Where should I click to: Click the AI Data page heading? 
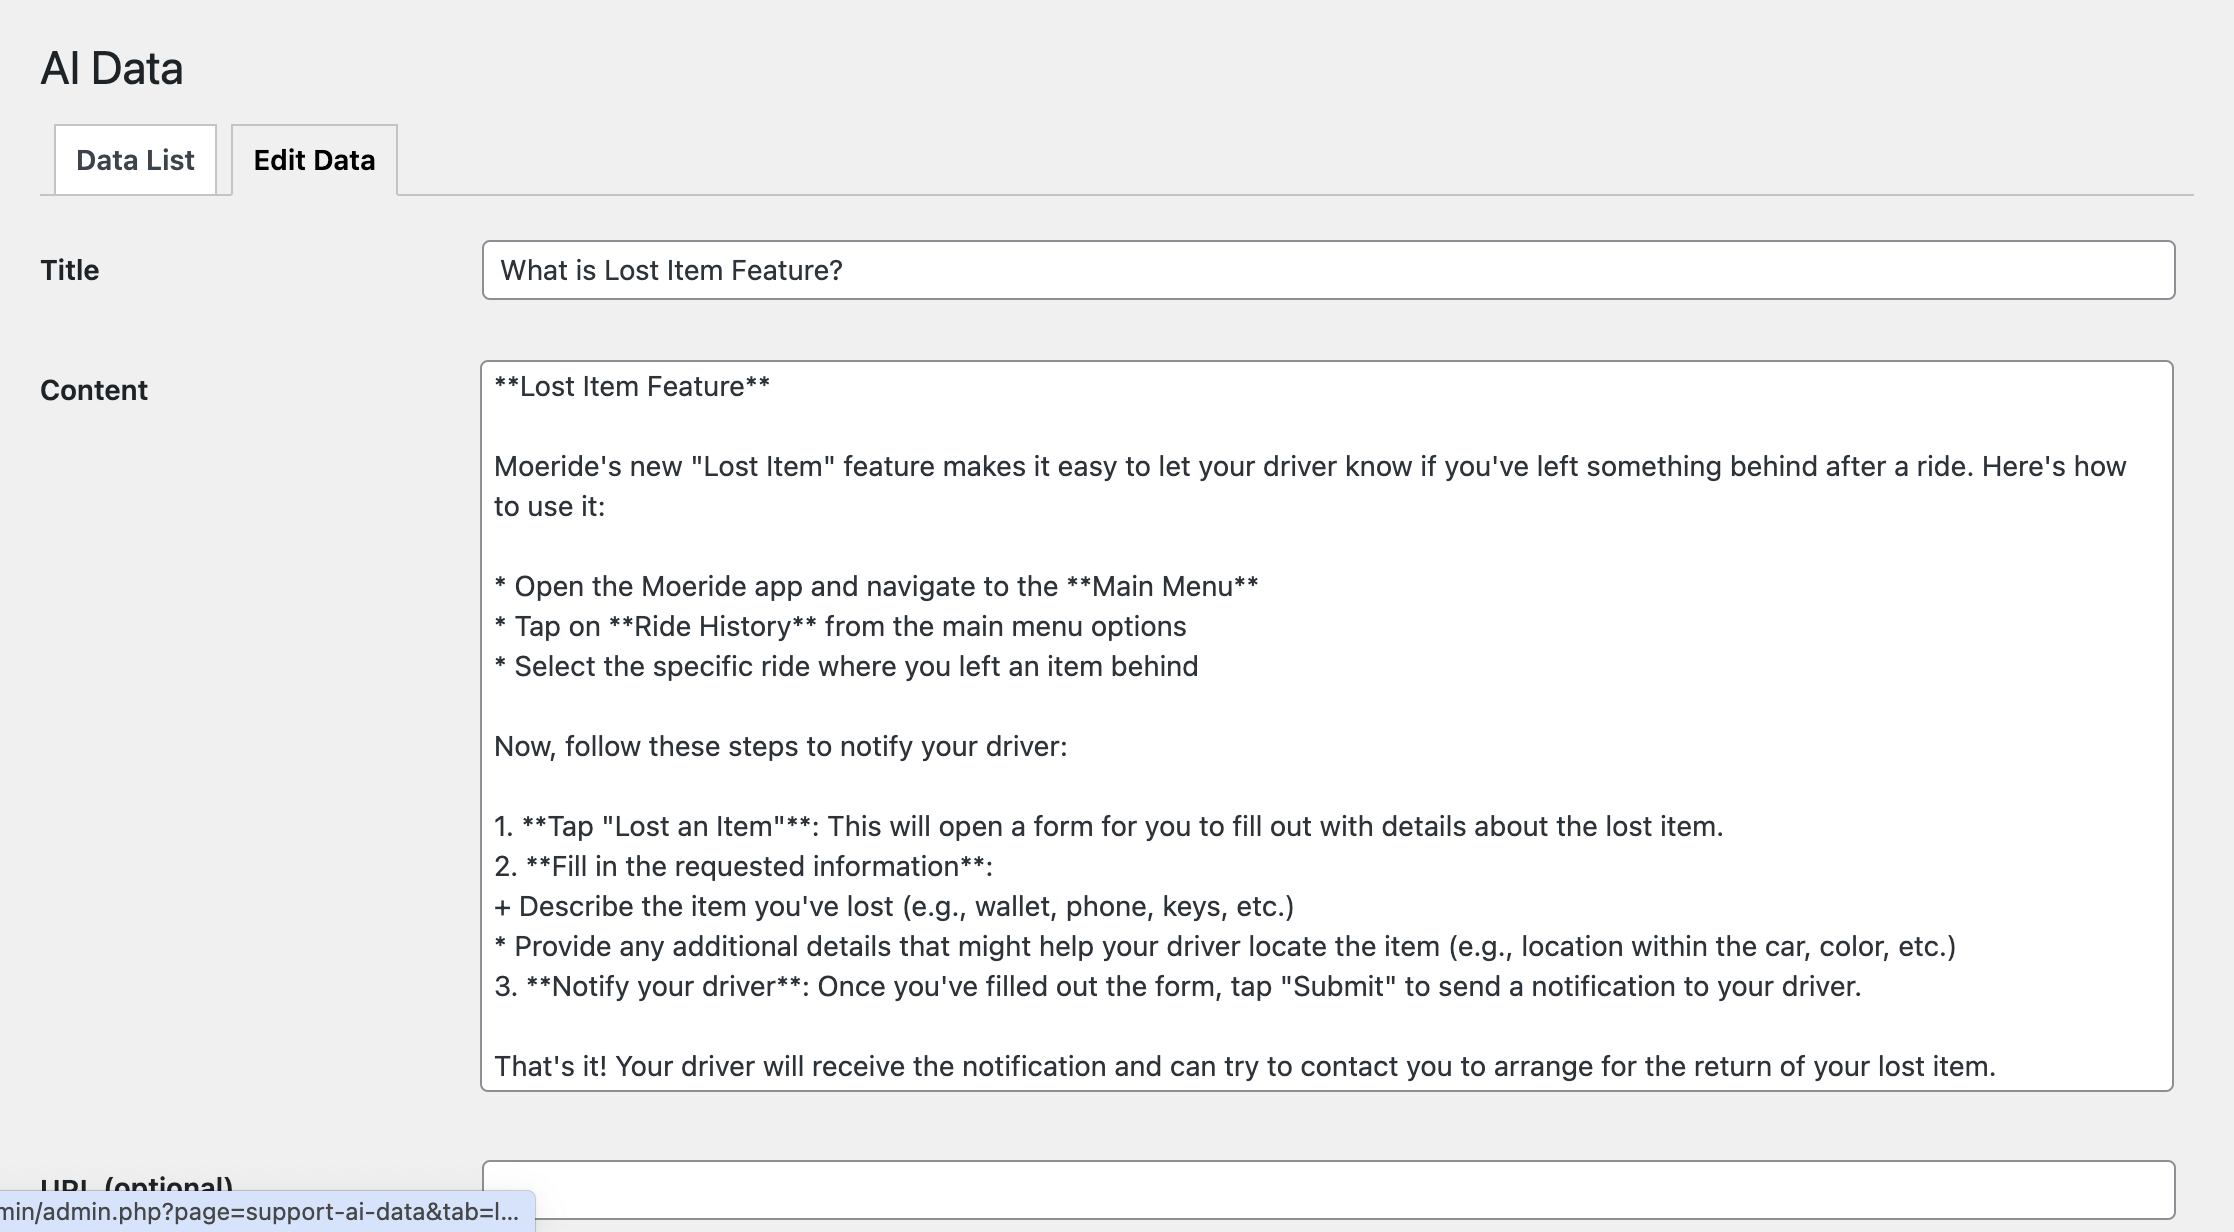[x=112, y=69]
